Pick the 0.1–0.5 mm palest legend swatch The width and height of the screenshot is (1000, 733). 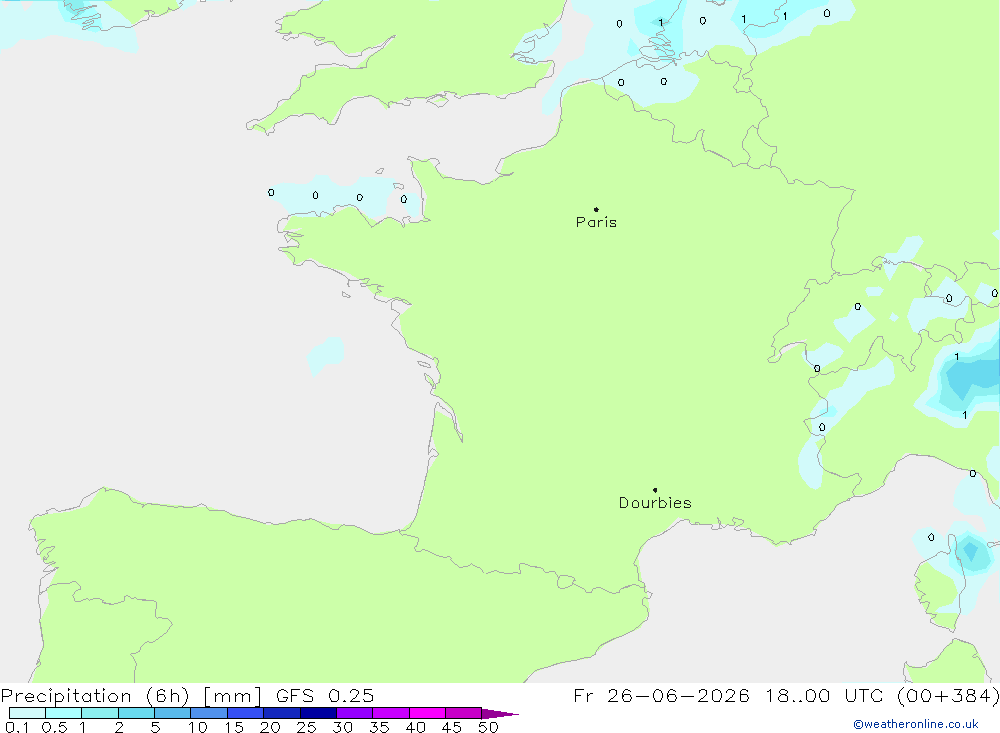pos(27,713)
